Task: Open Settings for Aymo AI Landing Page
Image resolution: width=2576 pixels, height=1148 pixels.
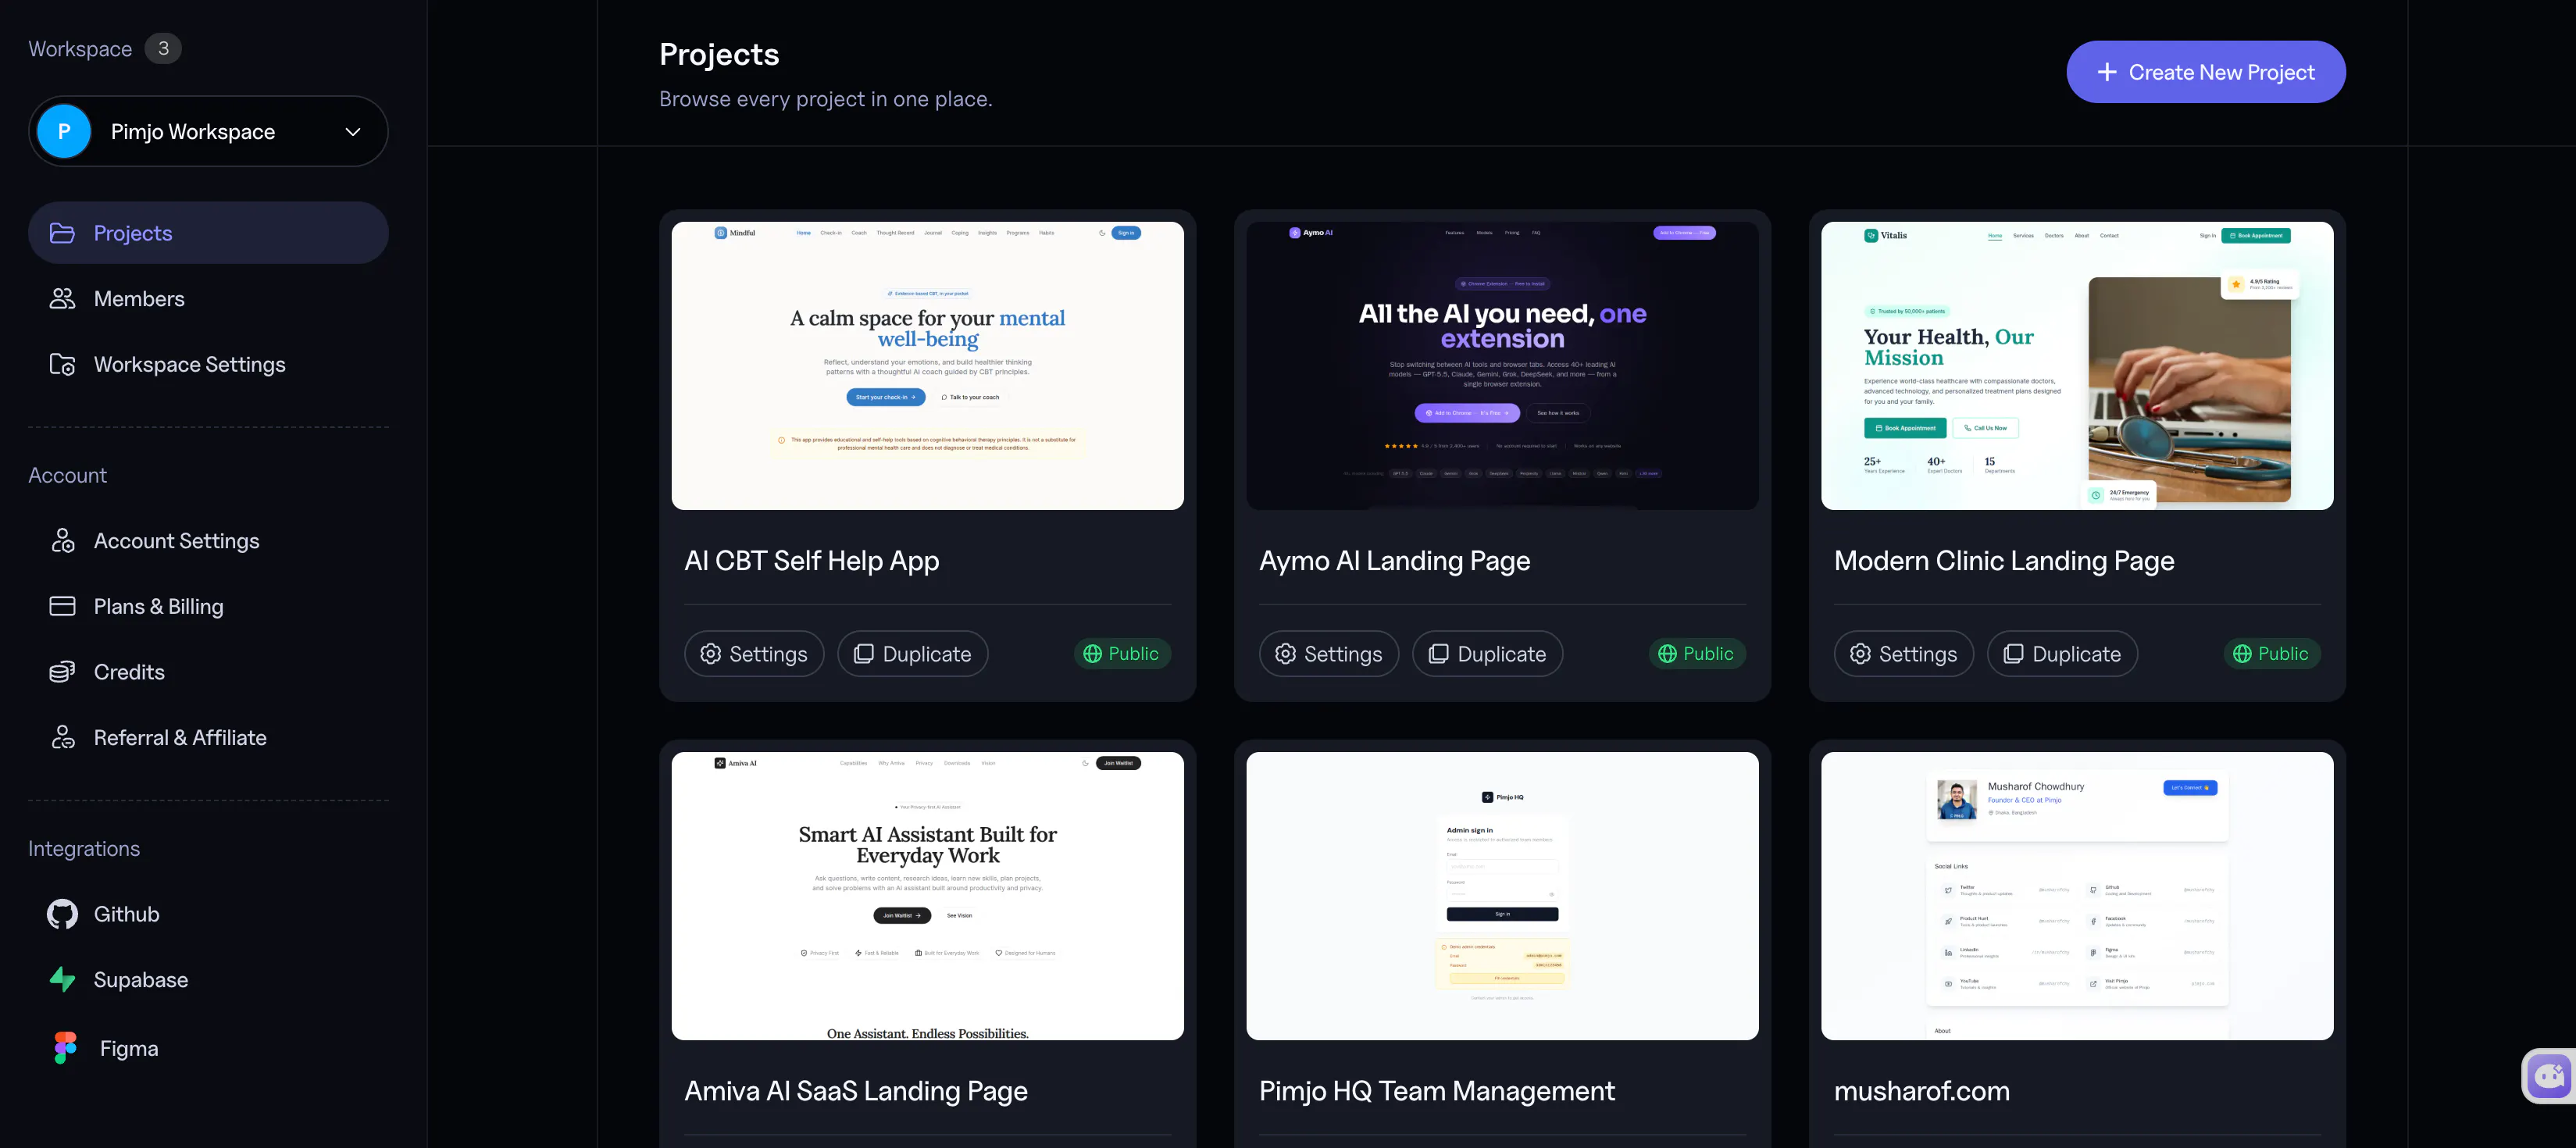Action: tap(1329, 654)
